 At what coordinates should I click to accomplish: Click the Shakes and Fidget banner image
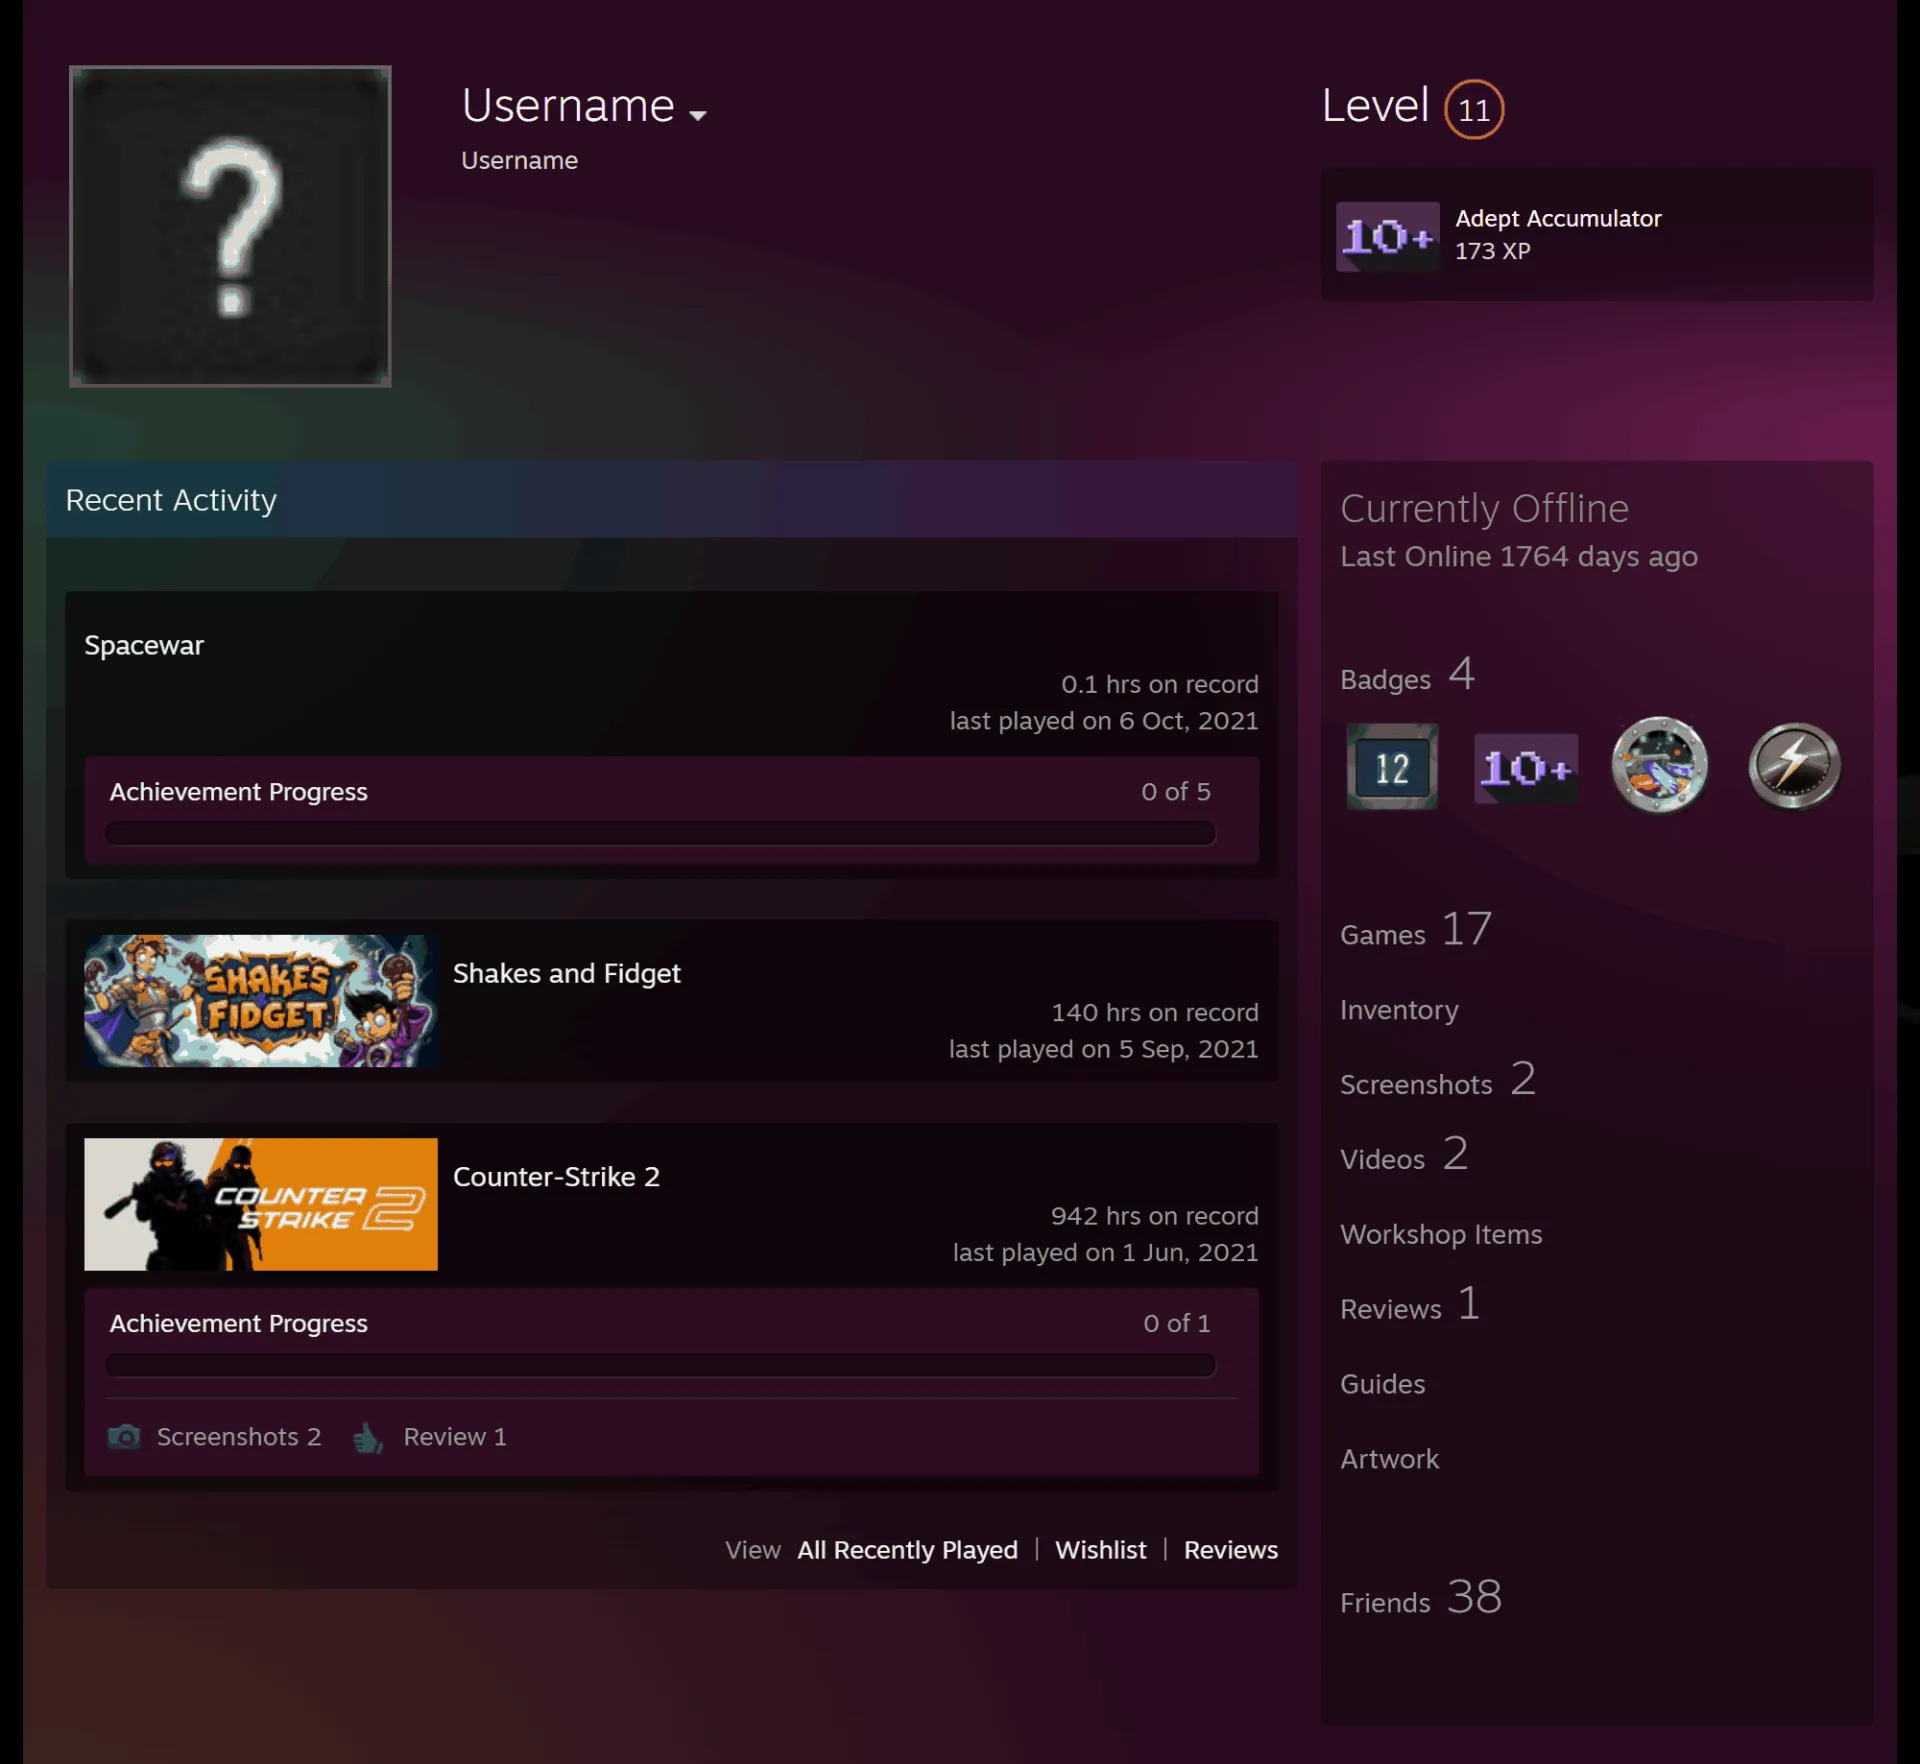[x=260, y=1000]
